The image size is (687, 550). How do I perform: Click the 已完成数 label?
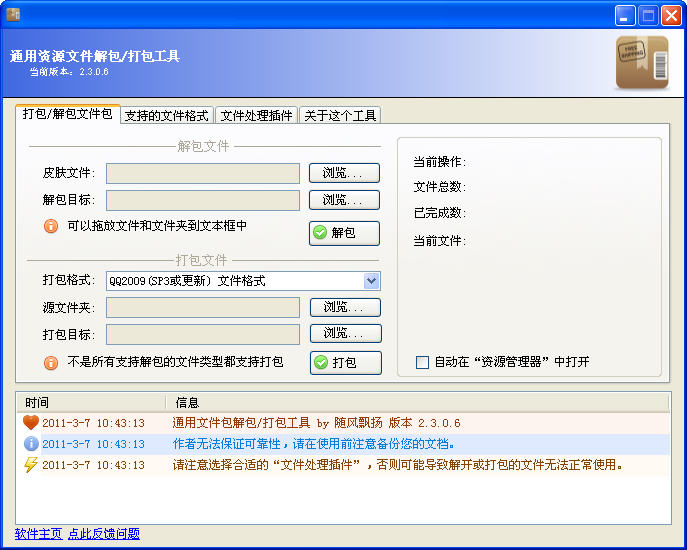pyautogui.click(x=439, y=213)
